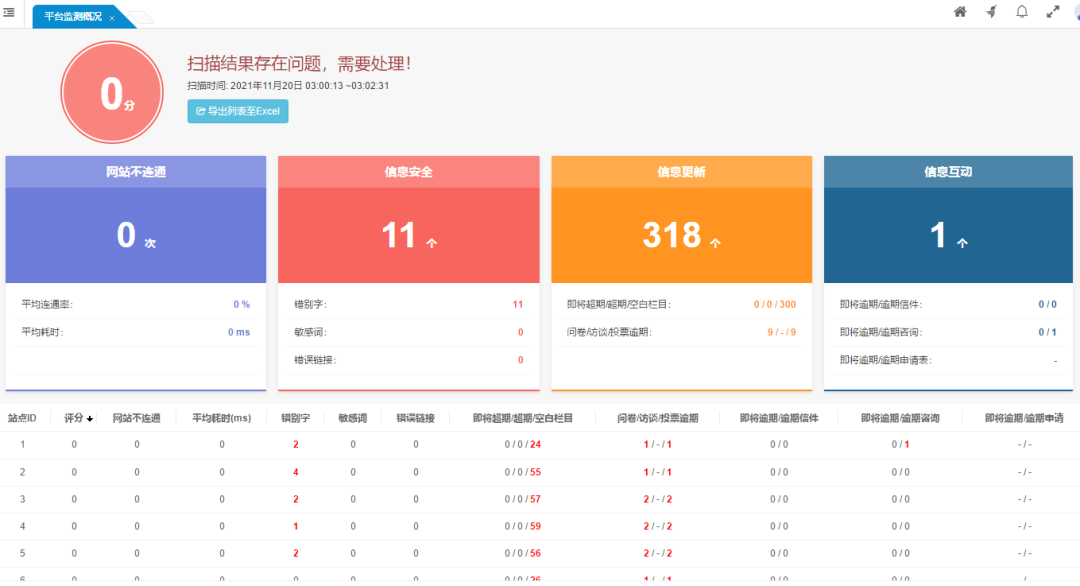Click typo count 4 for site 2
The width and height of the screenshot is (1080, 586).
click(x=296, y=472)
